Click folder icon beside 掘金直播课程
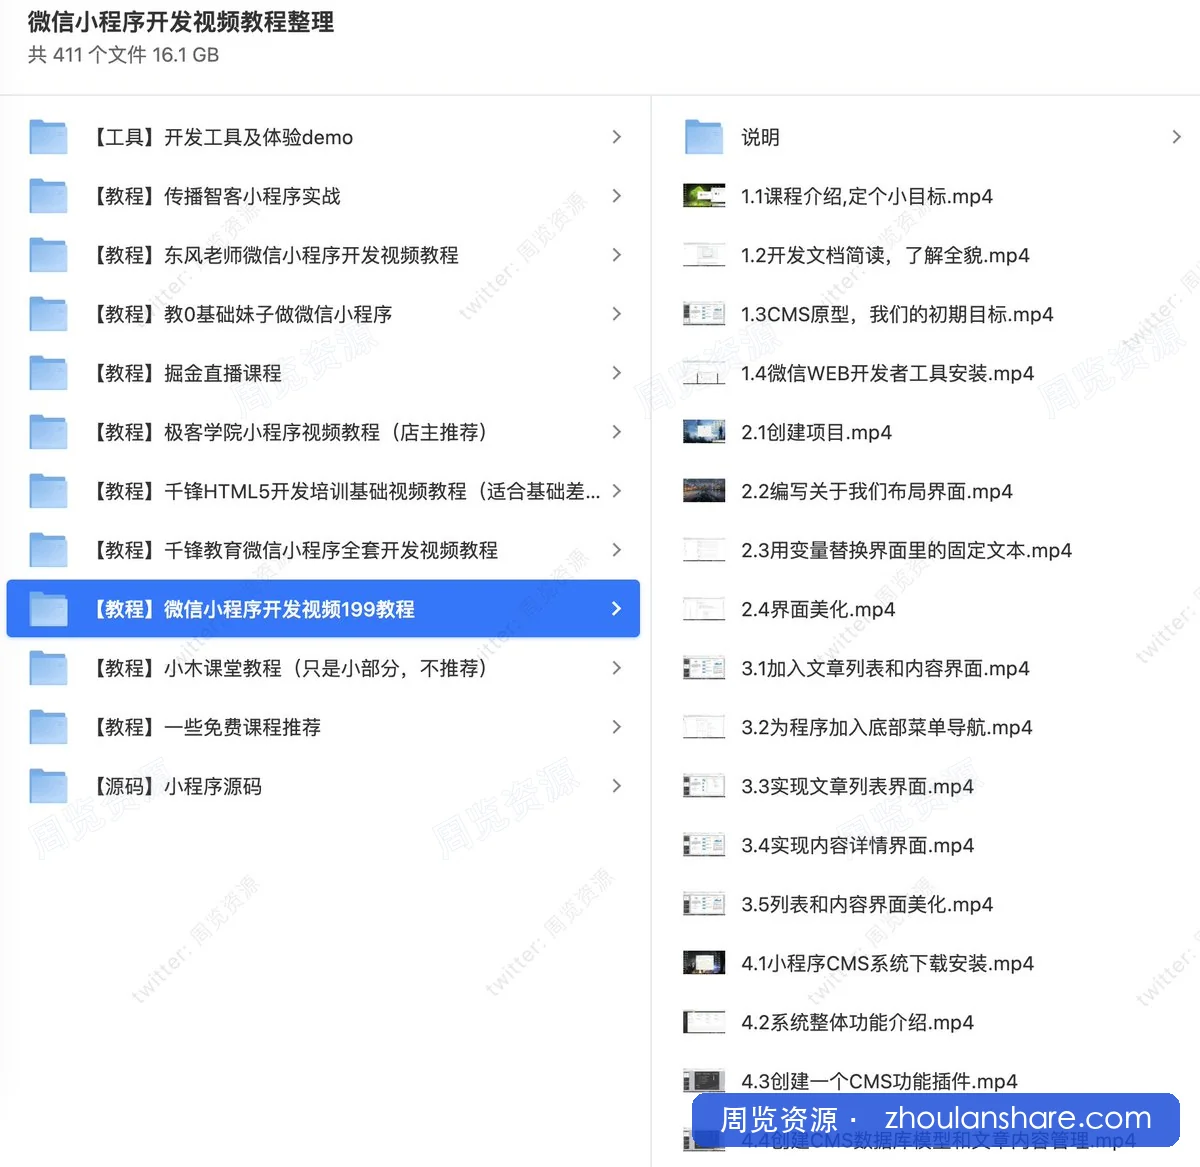Screen dimensions: 1200x1167 48,373
